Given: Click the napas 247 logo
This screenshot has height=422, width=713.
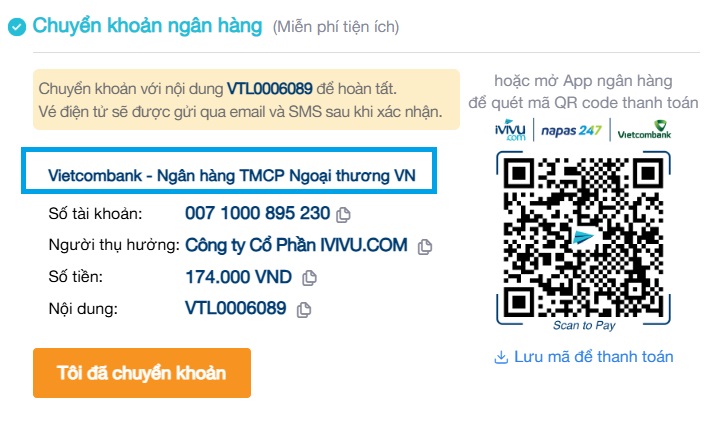Looking at the screenshot, I should (571, 131).
